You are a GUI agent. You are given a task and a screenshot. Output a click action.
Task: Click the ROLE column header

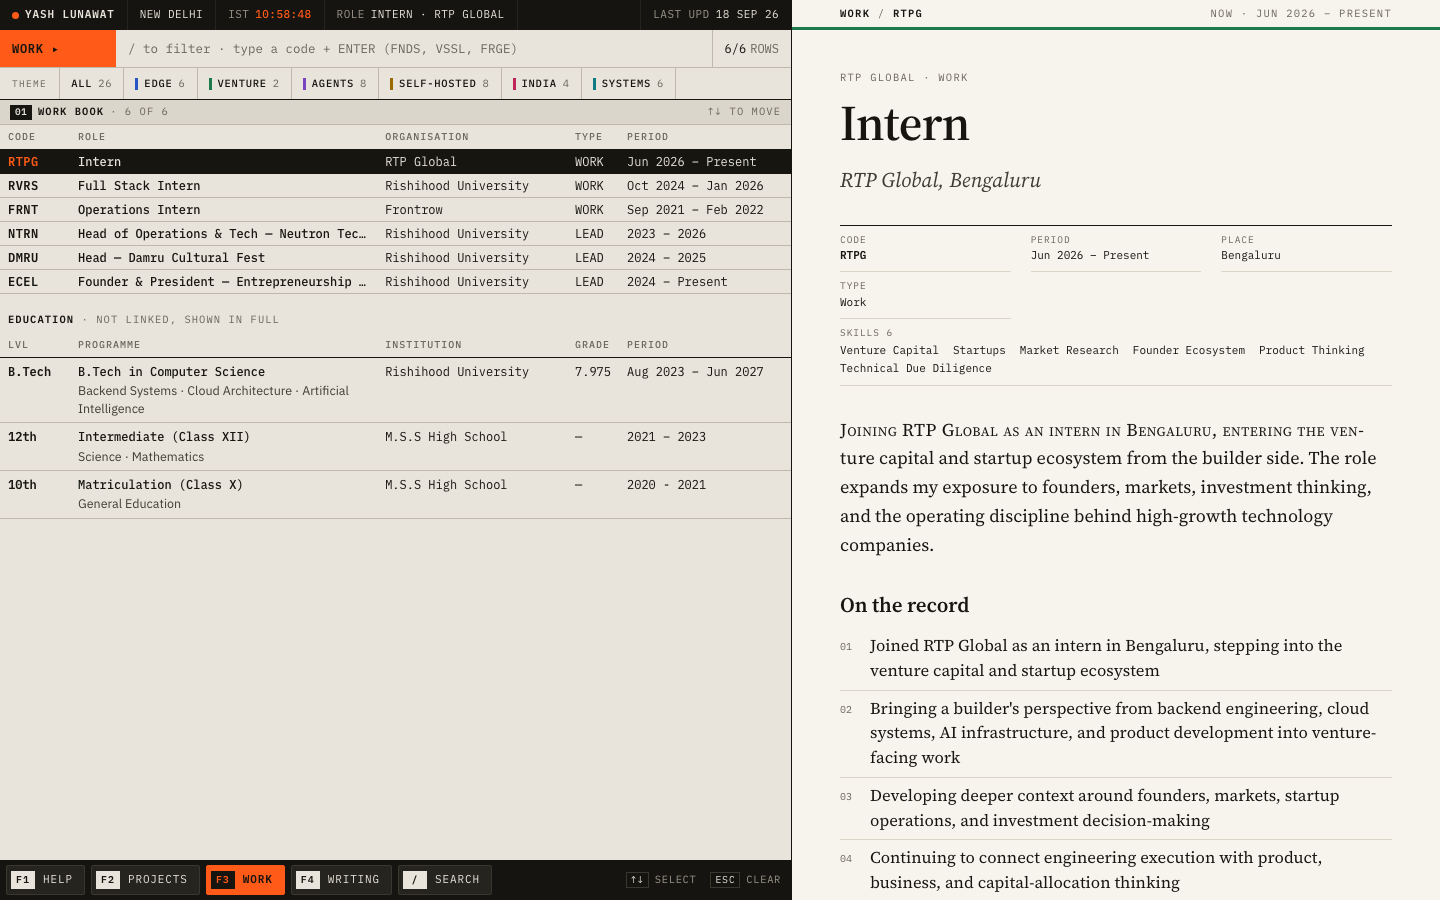92,137
